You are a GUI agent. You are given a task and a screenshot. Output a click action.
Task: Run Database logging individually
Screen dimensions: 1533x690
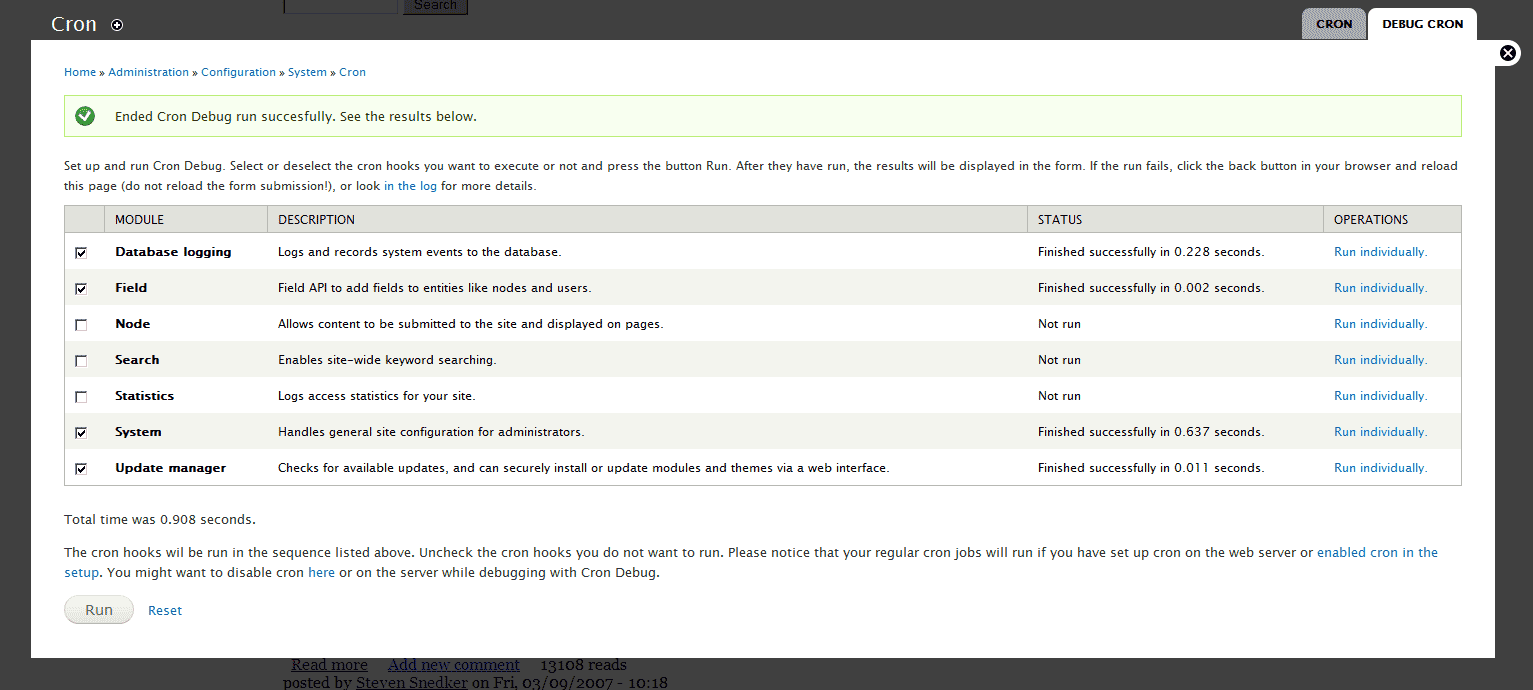(x=1380, y=252)
